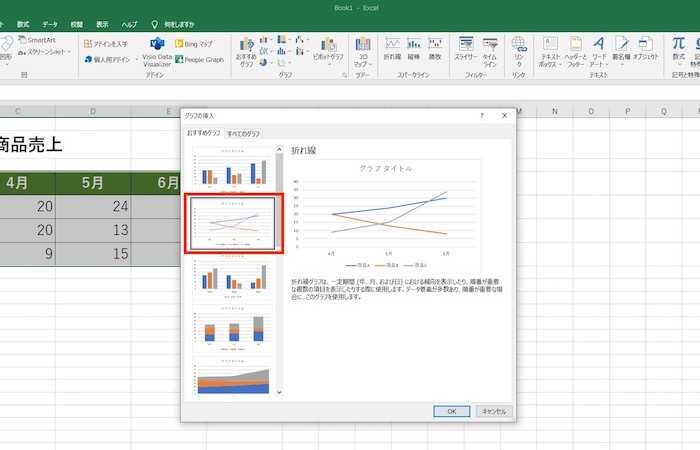Open the 校閲 tab
The width and height of the screenshot is (700, 450).
(x=77, y=24)
